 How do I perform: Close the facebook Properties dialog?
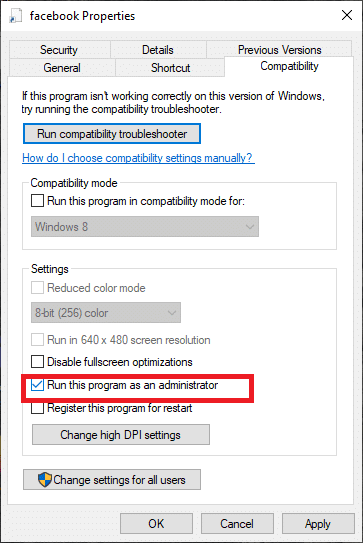(x=347, y=15)
